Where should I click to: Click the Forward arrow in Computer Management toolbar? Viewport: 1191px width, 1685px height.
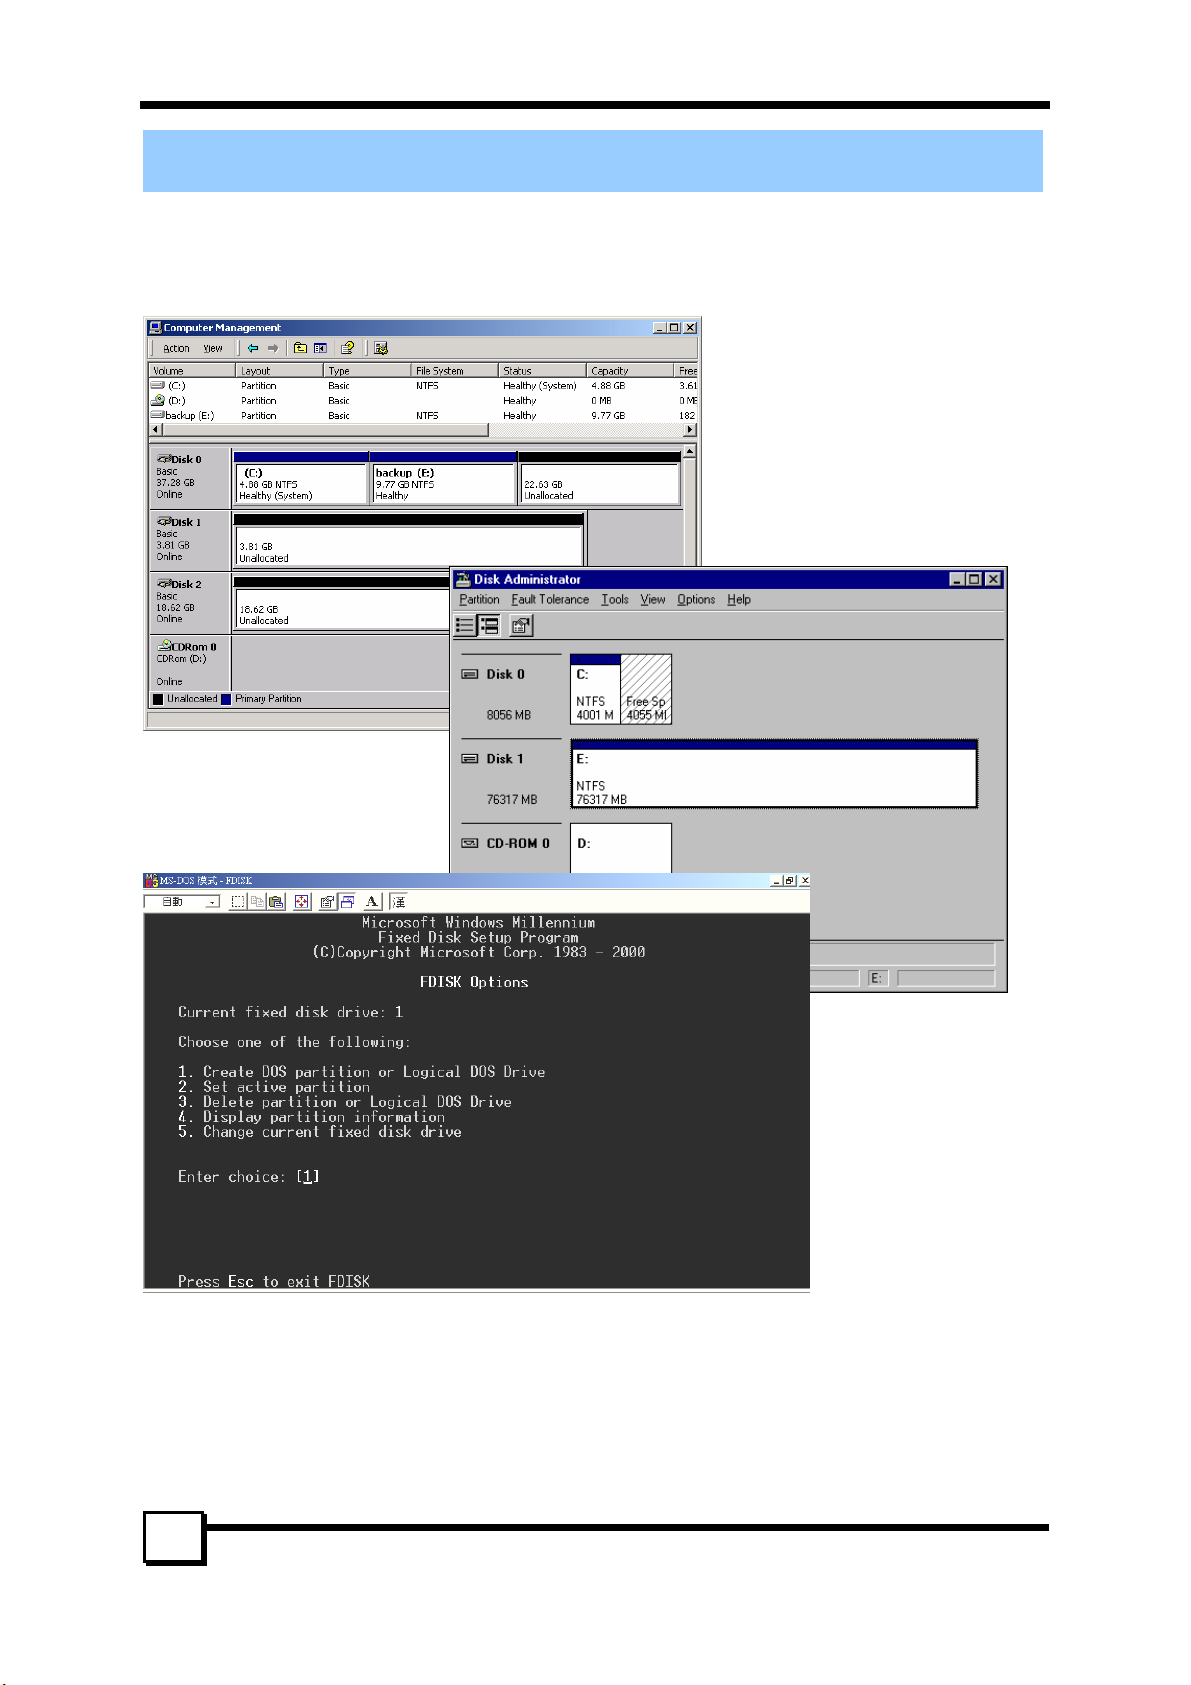pyautogui.click(x=272, y=348)
